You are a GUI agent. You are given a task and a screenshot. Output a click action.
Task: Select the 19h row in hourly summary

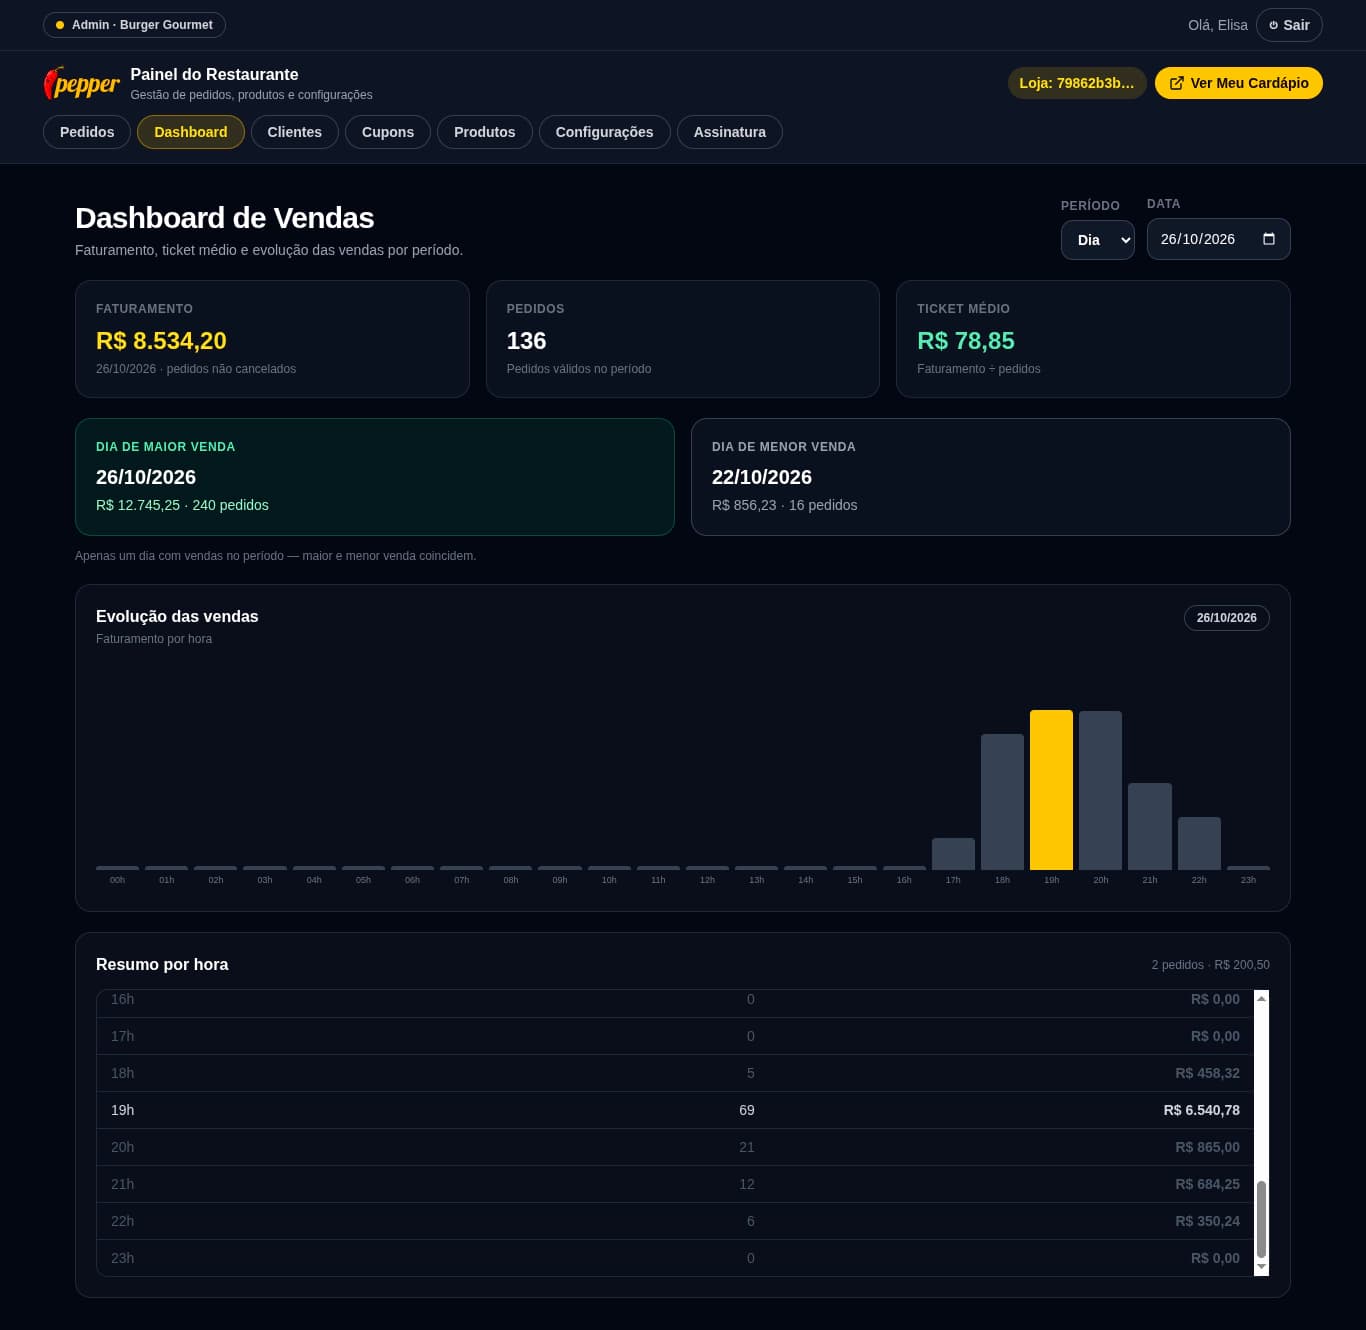click(x=675, y=1110)
